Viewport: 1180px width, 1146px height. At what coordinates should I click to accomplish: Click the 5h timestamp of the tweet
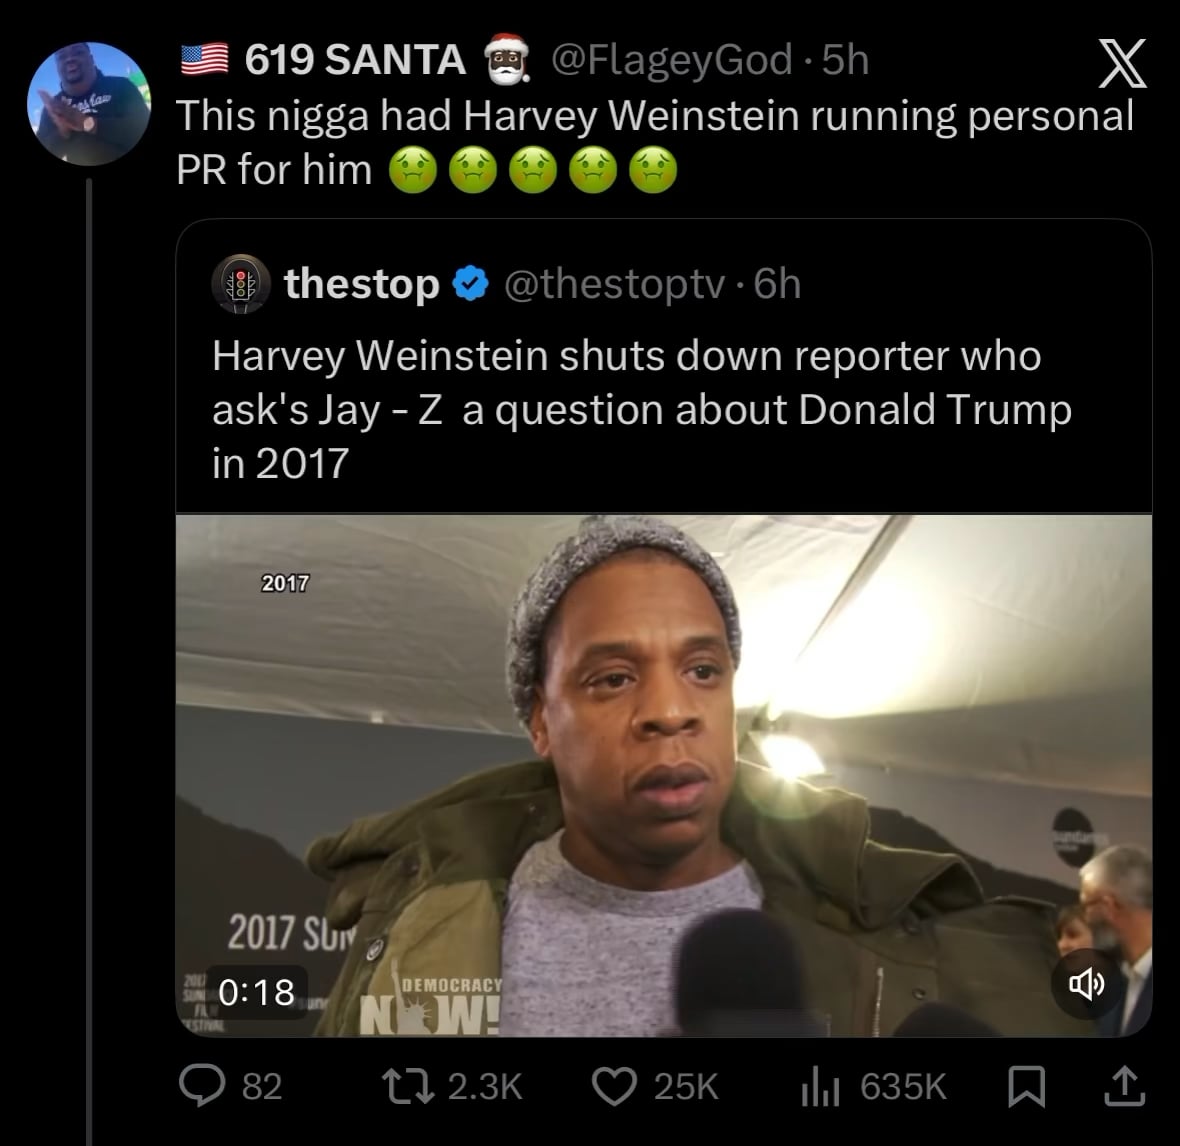click(x=846, y=60)
